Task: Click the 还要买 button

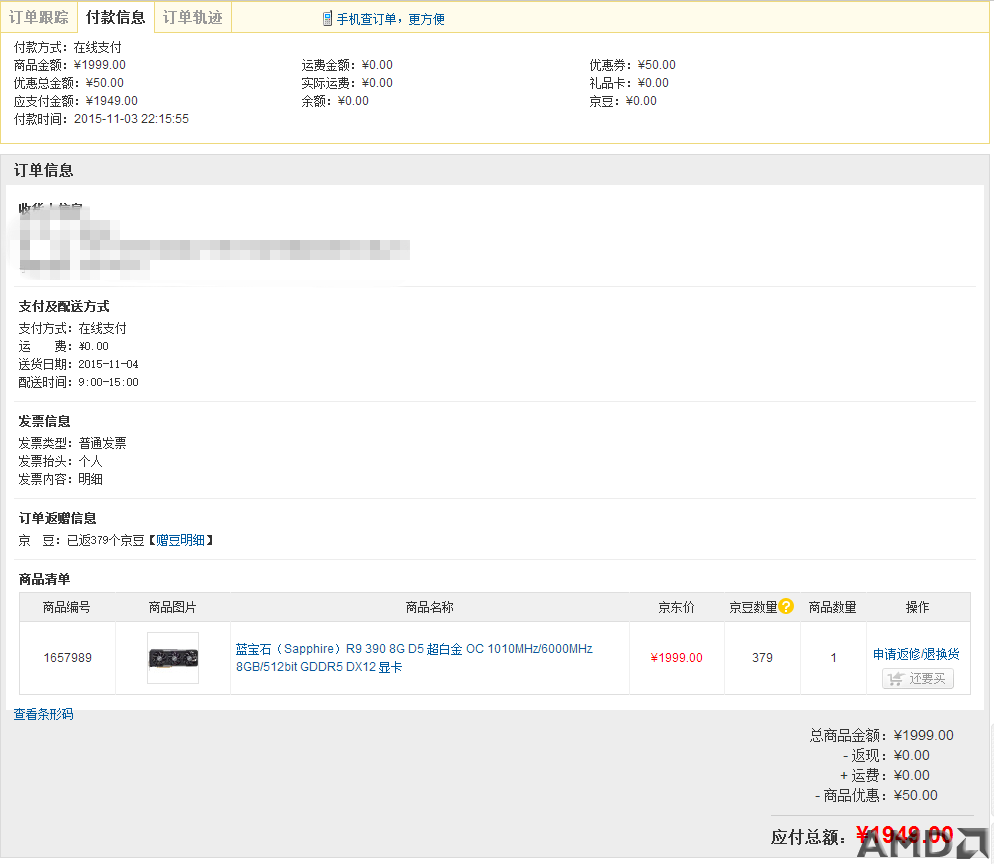Action: tap(918, 679)
